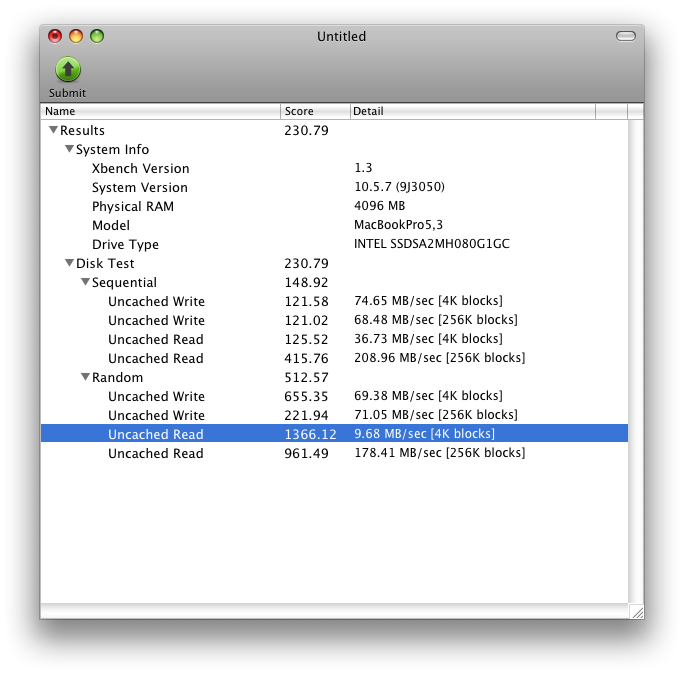This screenshot has height=674, width=684.
Task: Select Uncached Write row scoring 121.58
Action: pyautogui.click(x=334, y=301)
